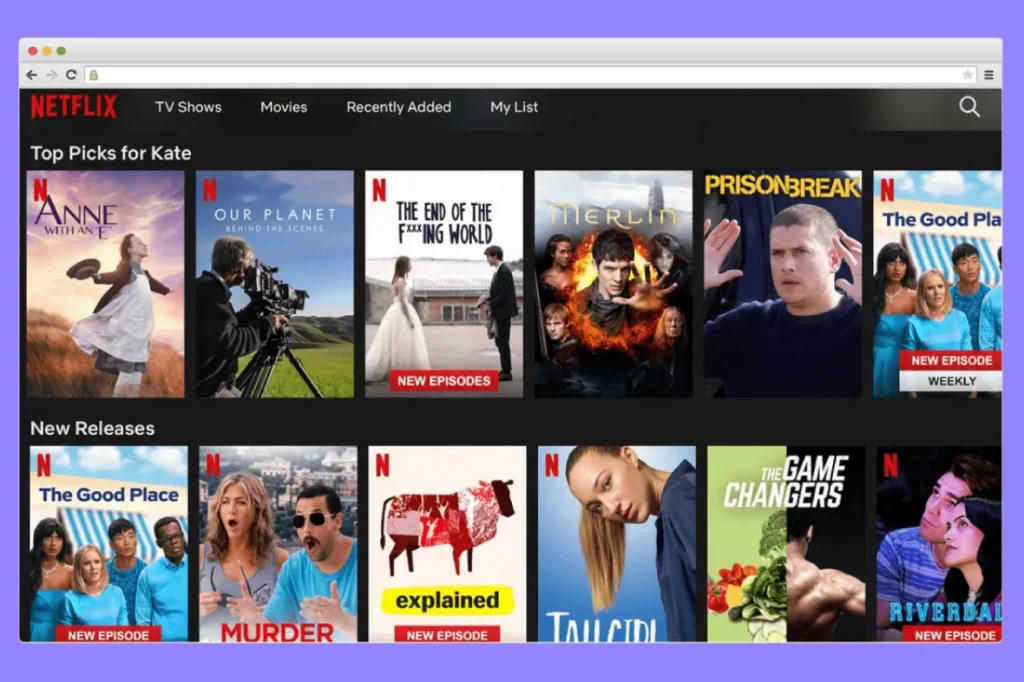Screen dimensions: 1024x682
Task: Open the Prison Break poster
Action: click(782, 284)
